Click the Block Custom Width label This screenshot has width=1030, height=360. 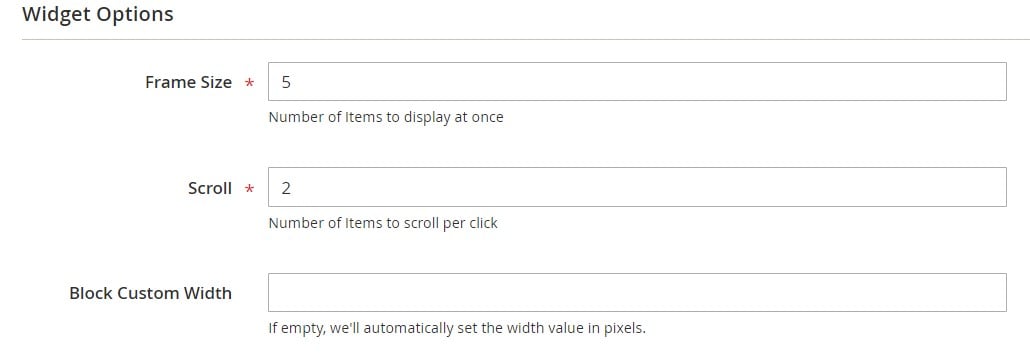pos(150,293)
